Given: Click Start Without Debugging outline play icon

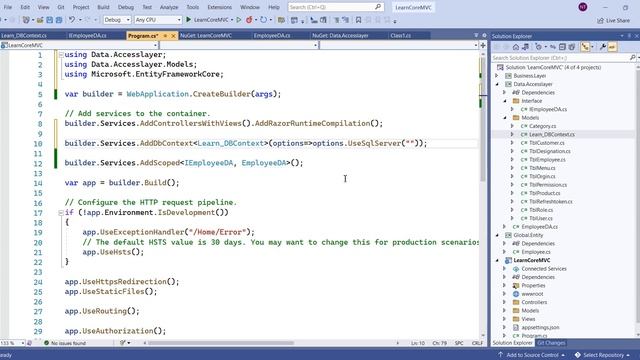Looking at the screenshot, I should (239, 20).
